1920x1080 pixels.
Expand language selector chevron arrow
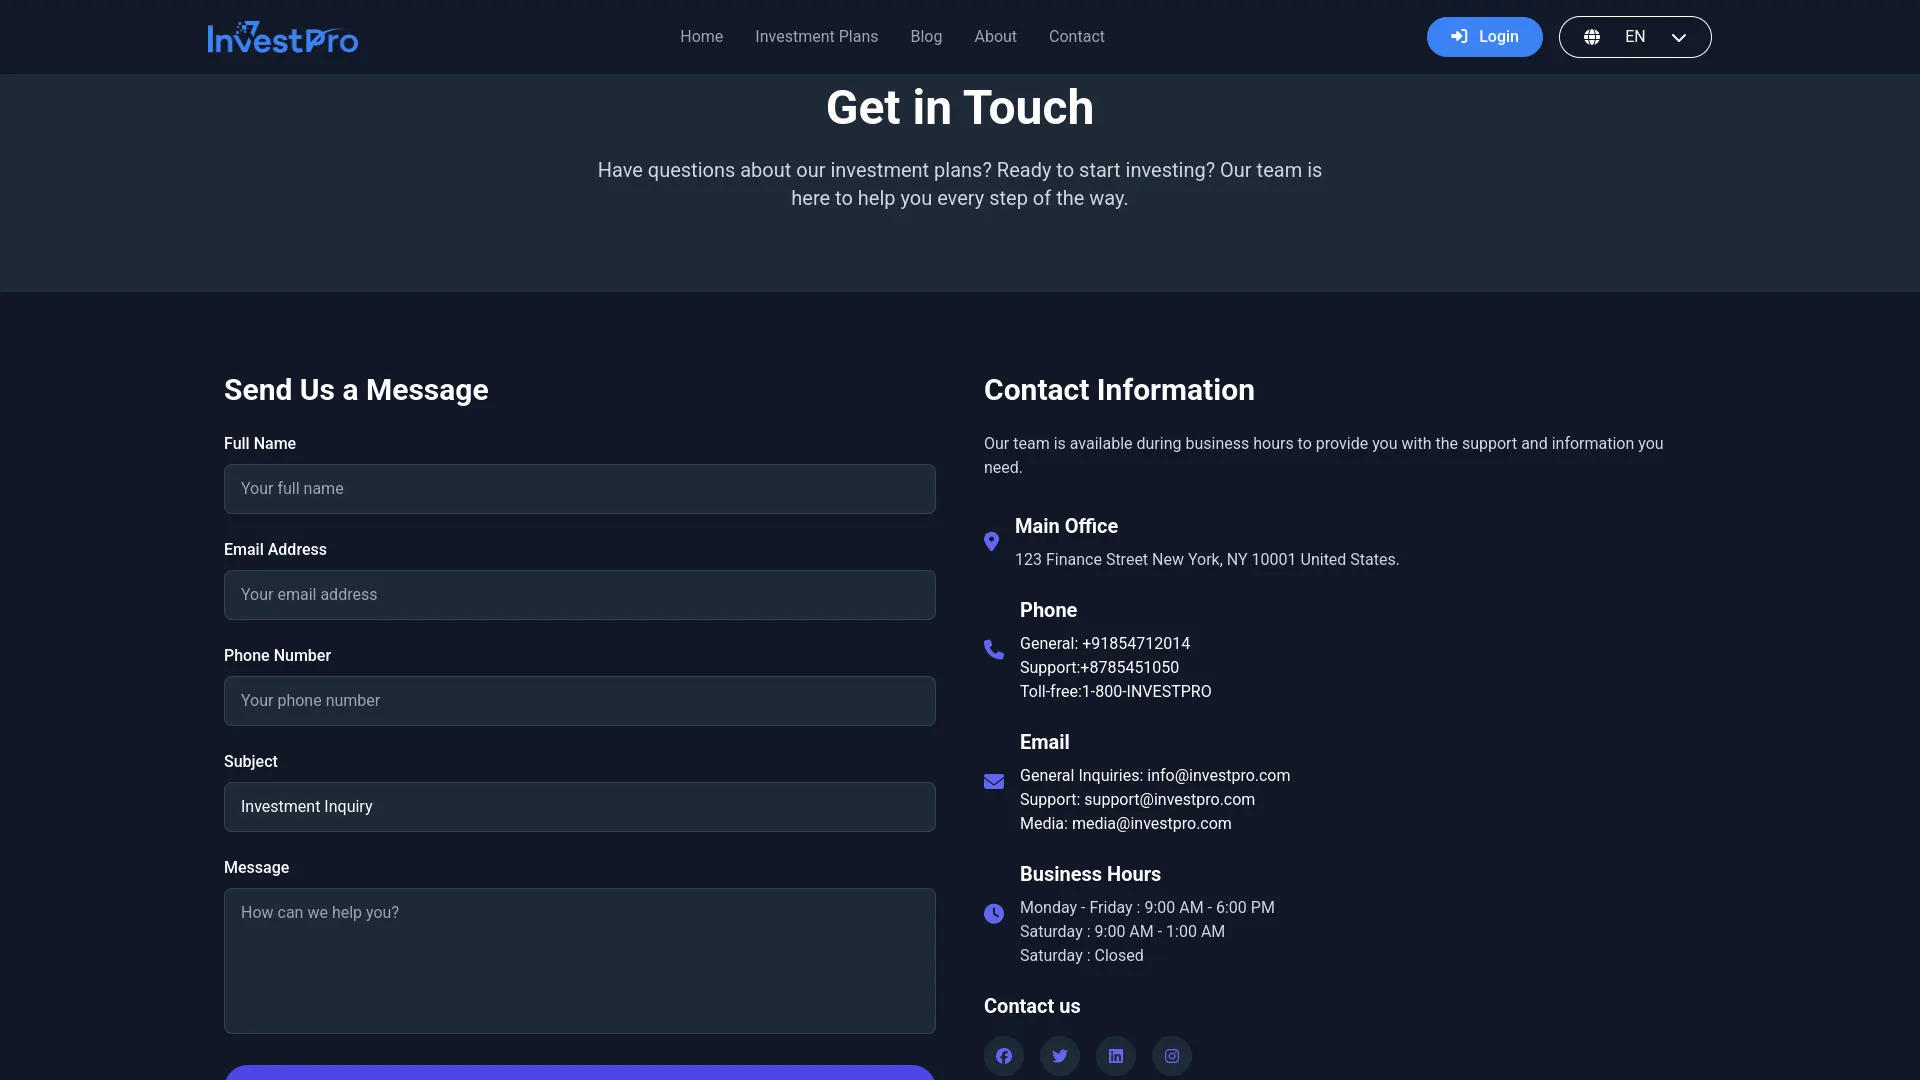click(1678, 37)
